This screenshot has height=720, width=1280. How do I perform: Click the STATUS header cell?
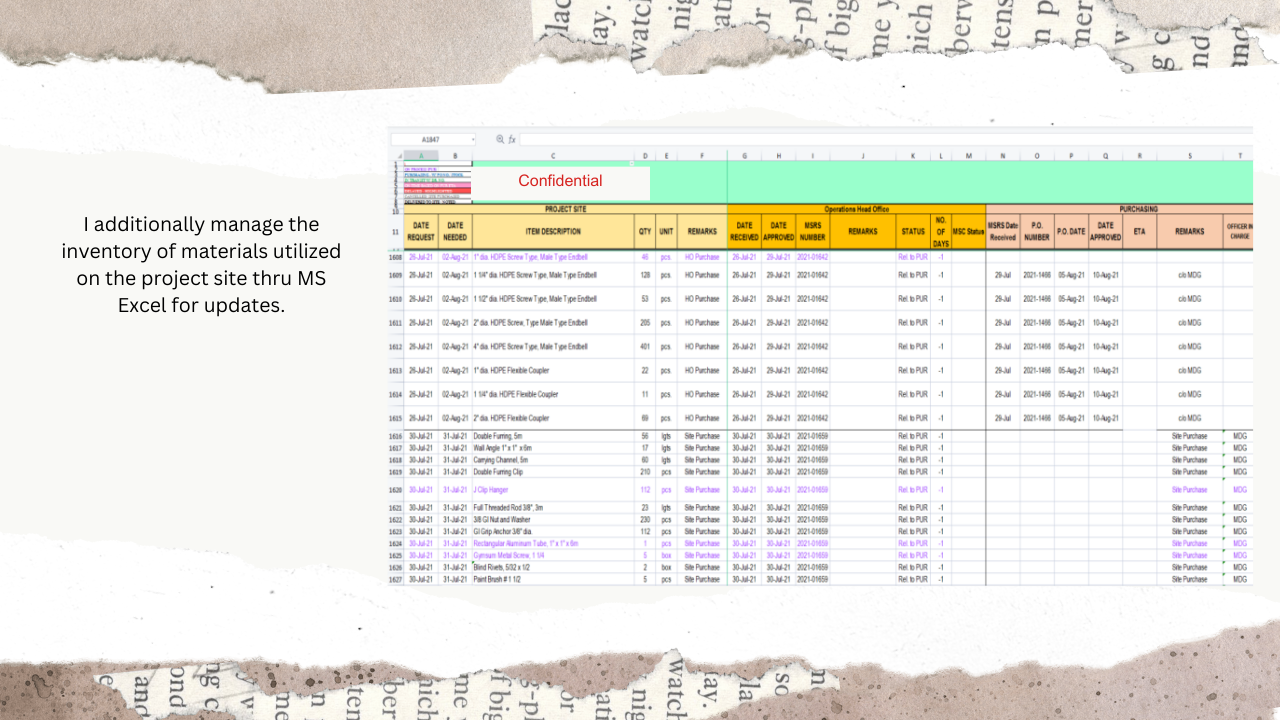coord(913,231)
